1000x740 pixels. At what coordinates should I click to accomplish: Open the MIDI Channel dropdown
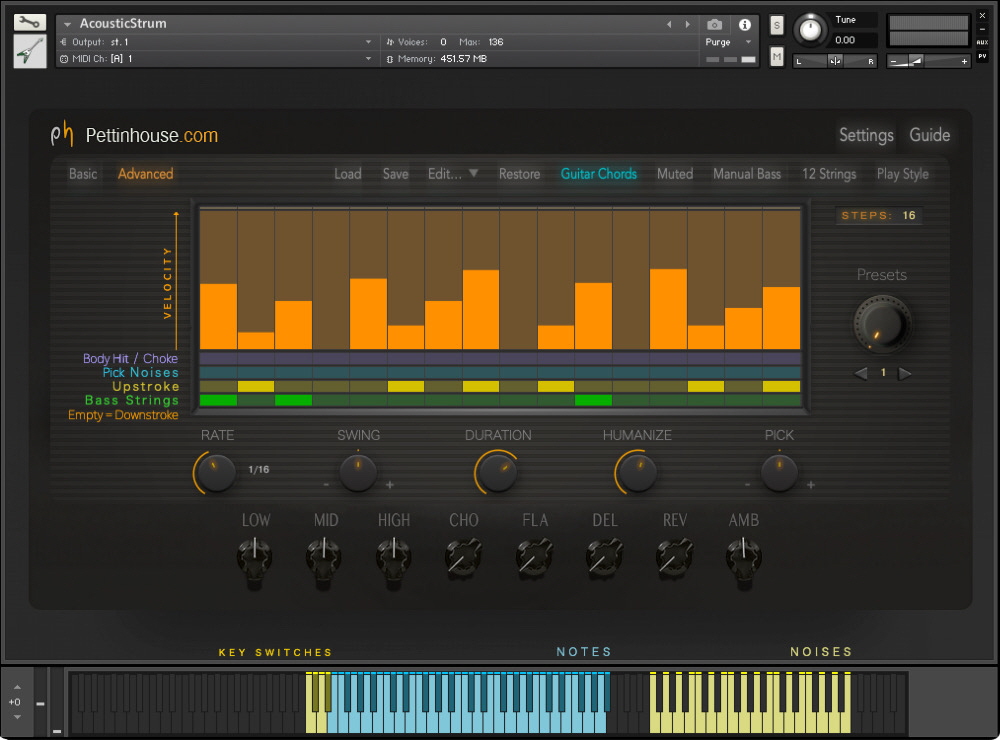tap(369, 58)
